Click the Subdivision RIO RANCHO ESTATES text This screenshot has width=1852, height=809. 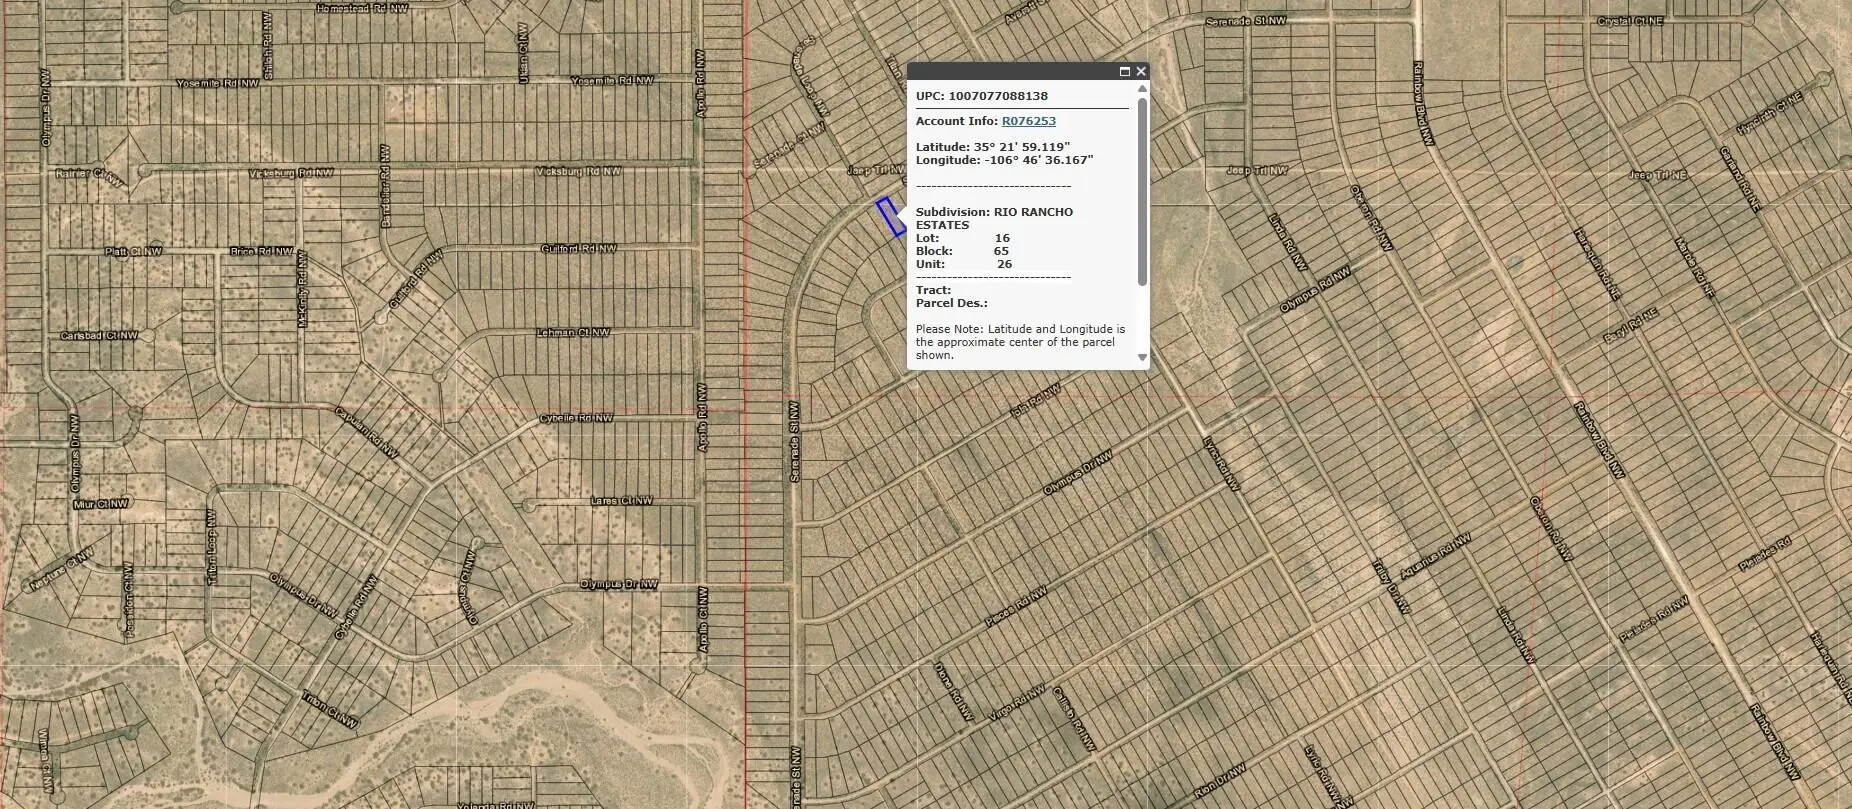(x=994, y=218)
